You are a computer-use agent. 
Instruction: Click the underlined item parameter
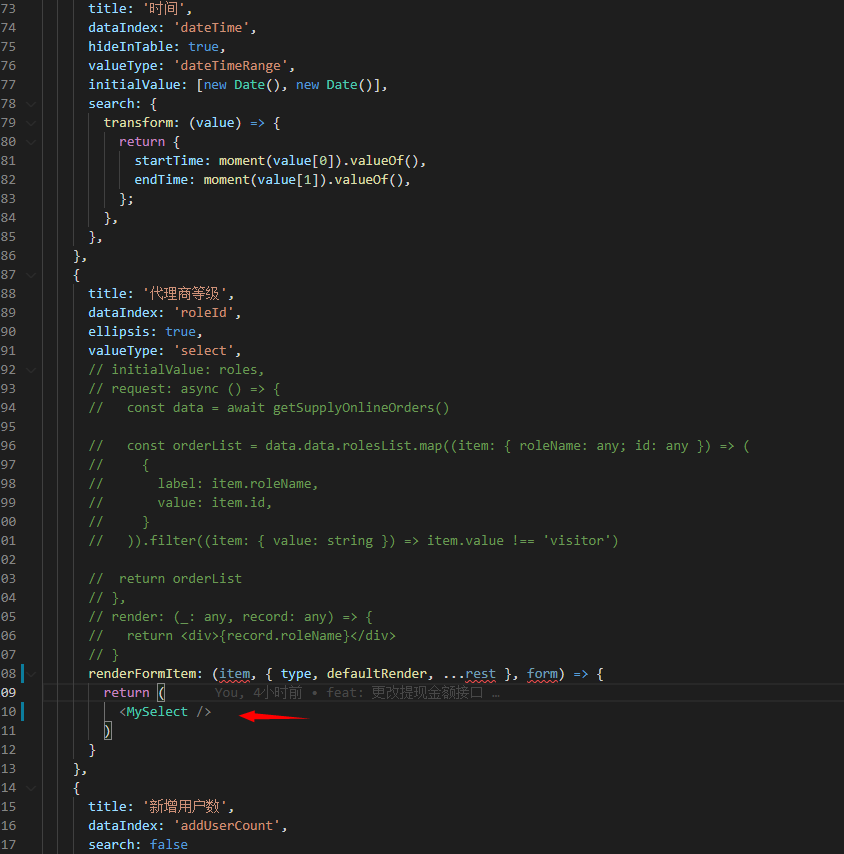(234, 673)
